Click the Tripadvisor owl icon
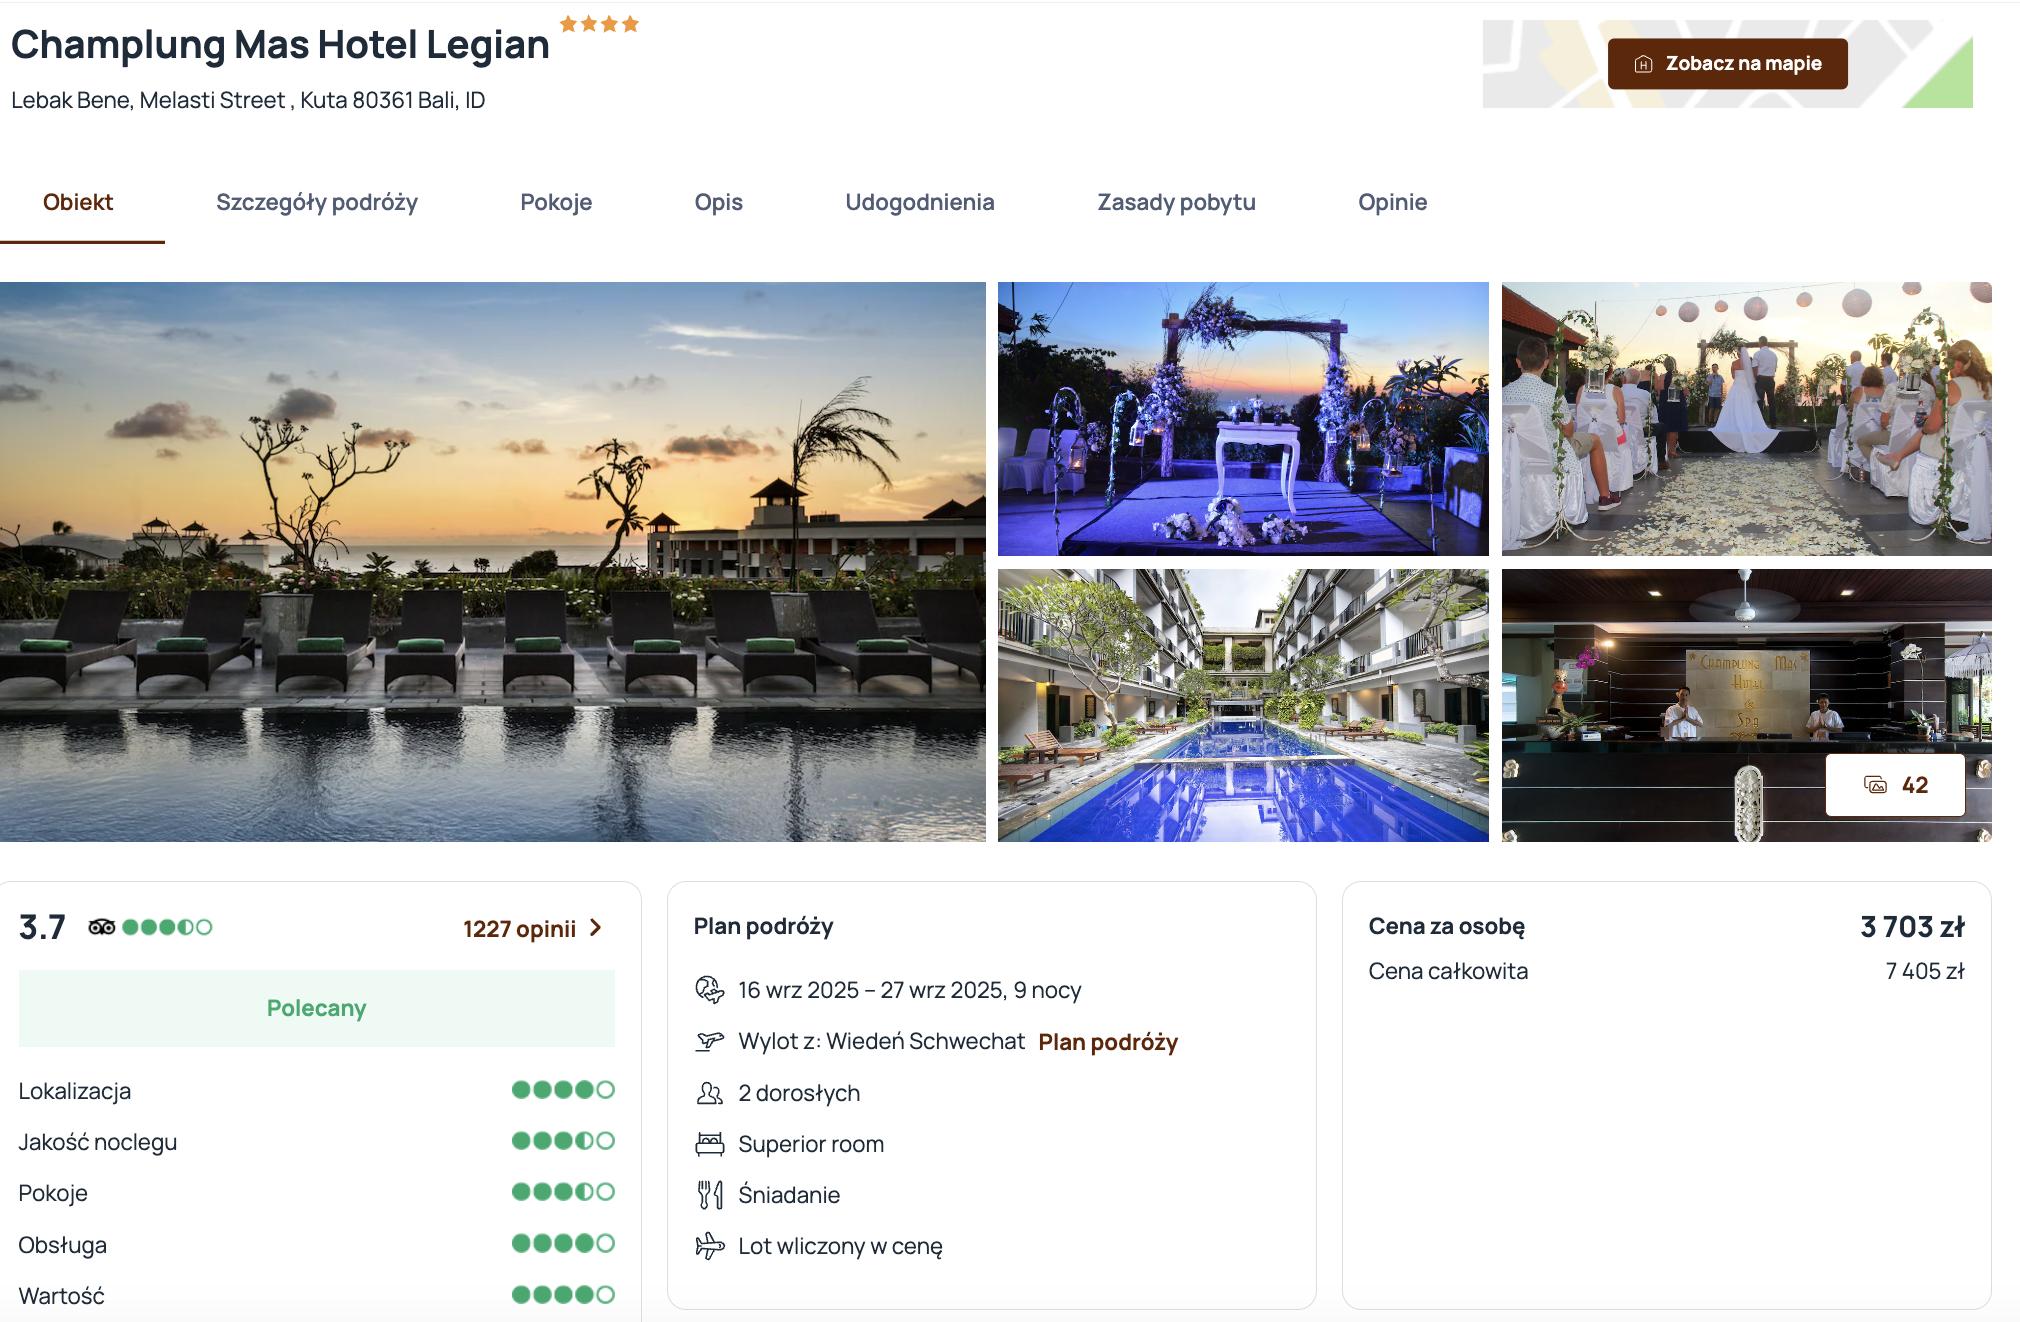The width and height of the screenshot is (2020, 1322). pyautogui.click(x=102, y=927)
